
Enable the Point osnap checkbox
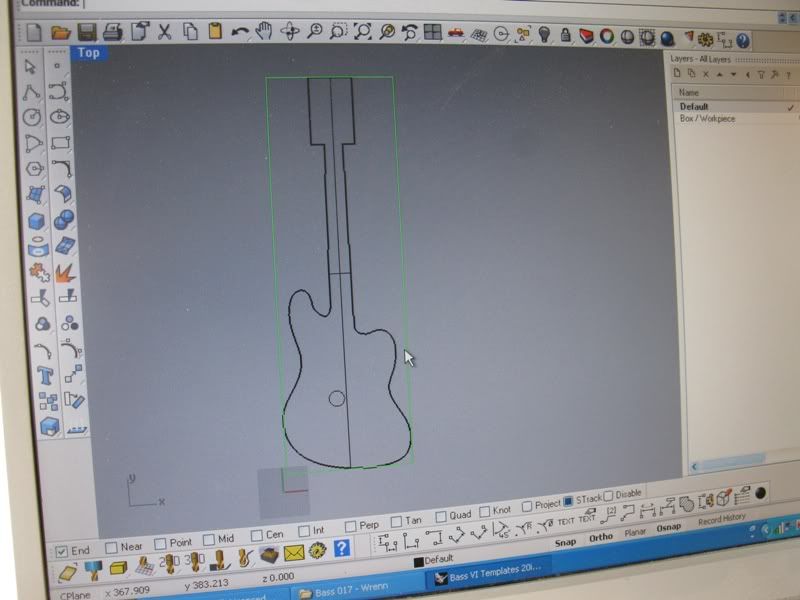[160, 543]
